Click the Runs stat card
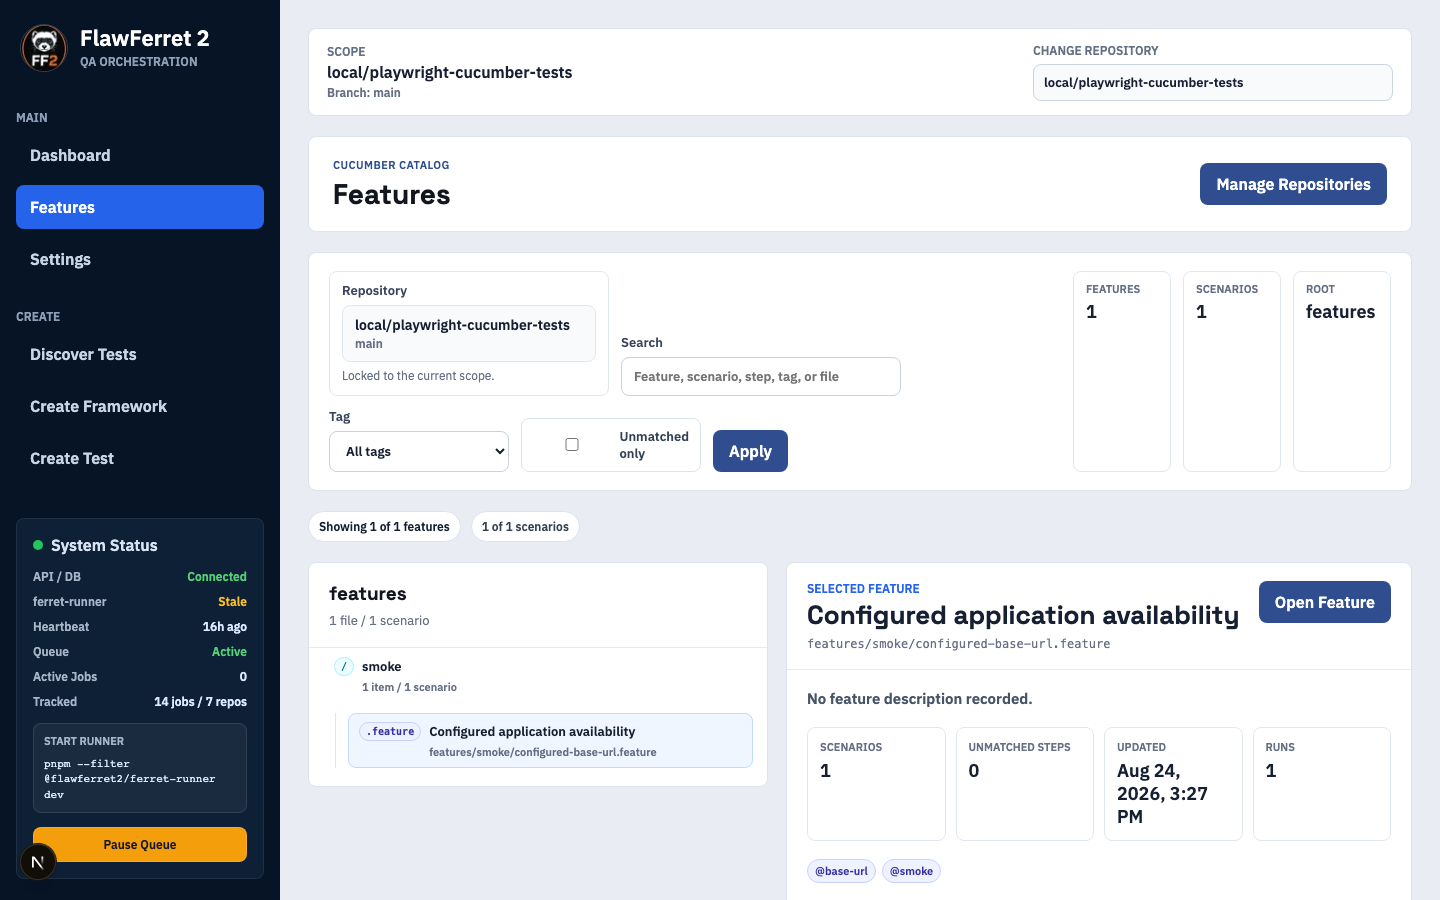Image resolution: width=1440 pixels, height=900 pixels. click(x=1322, y=784)
